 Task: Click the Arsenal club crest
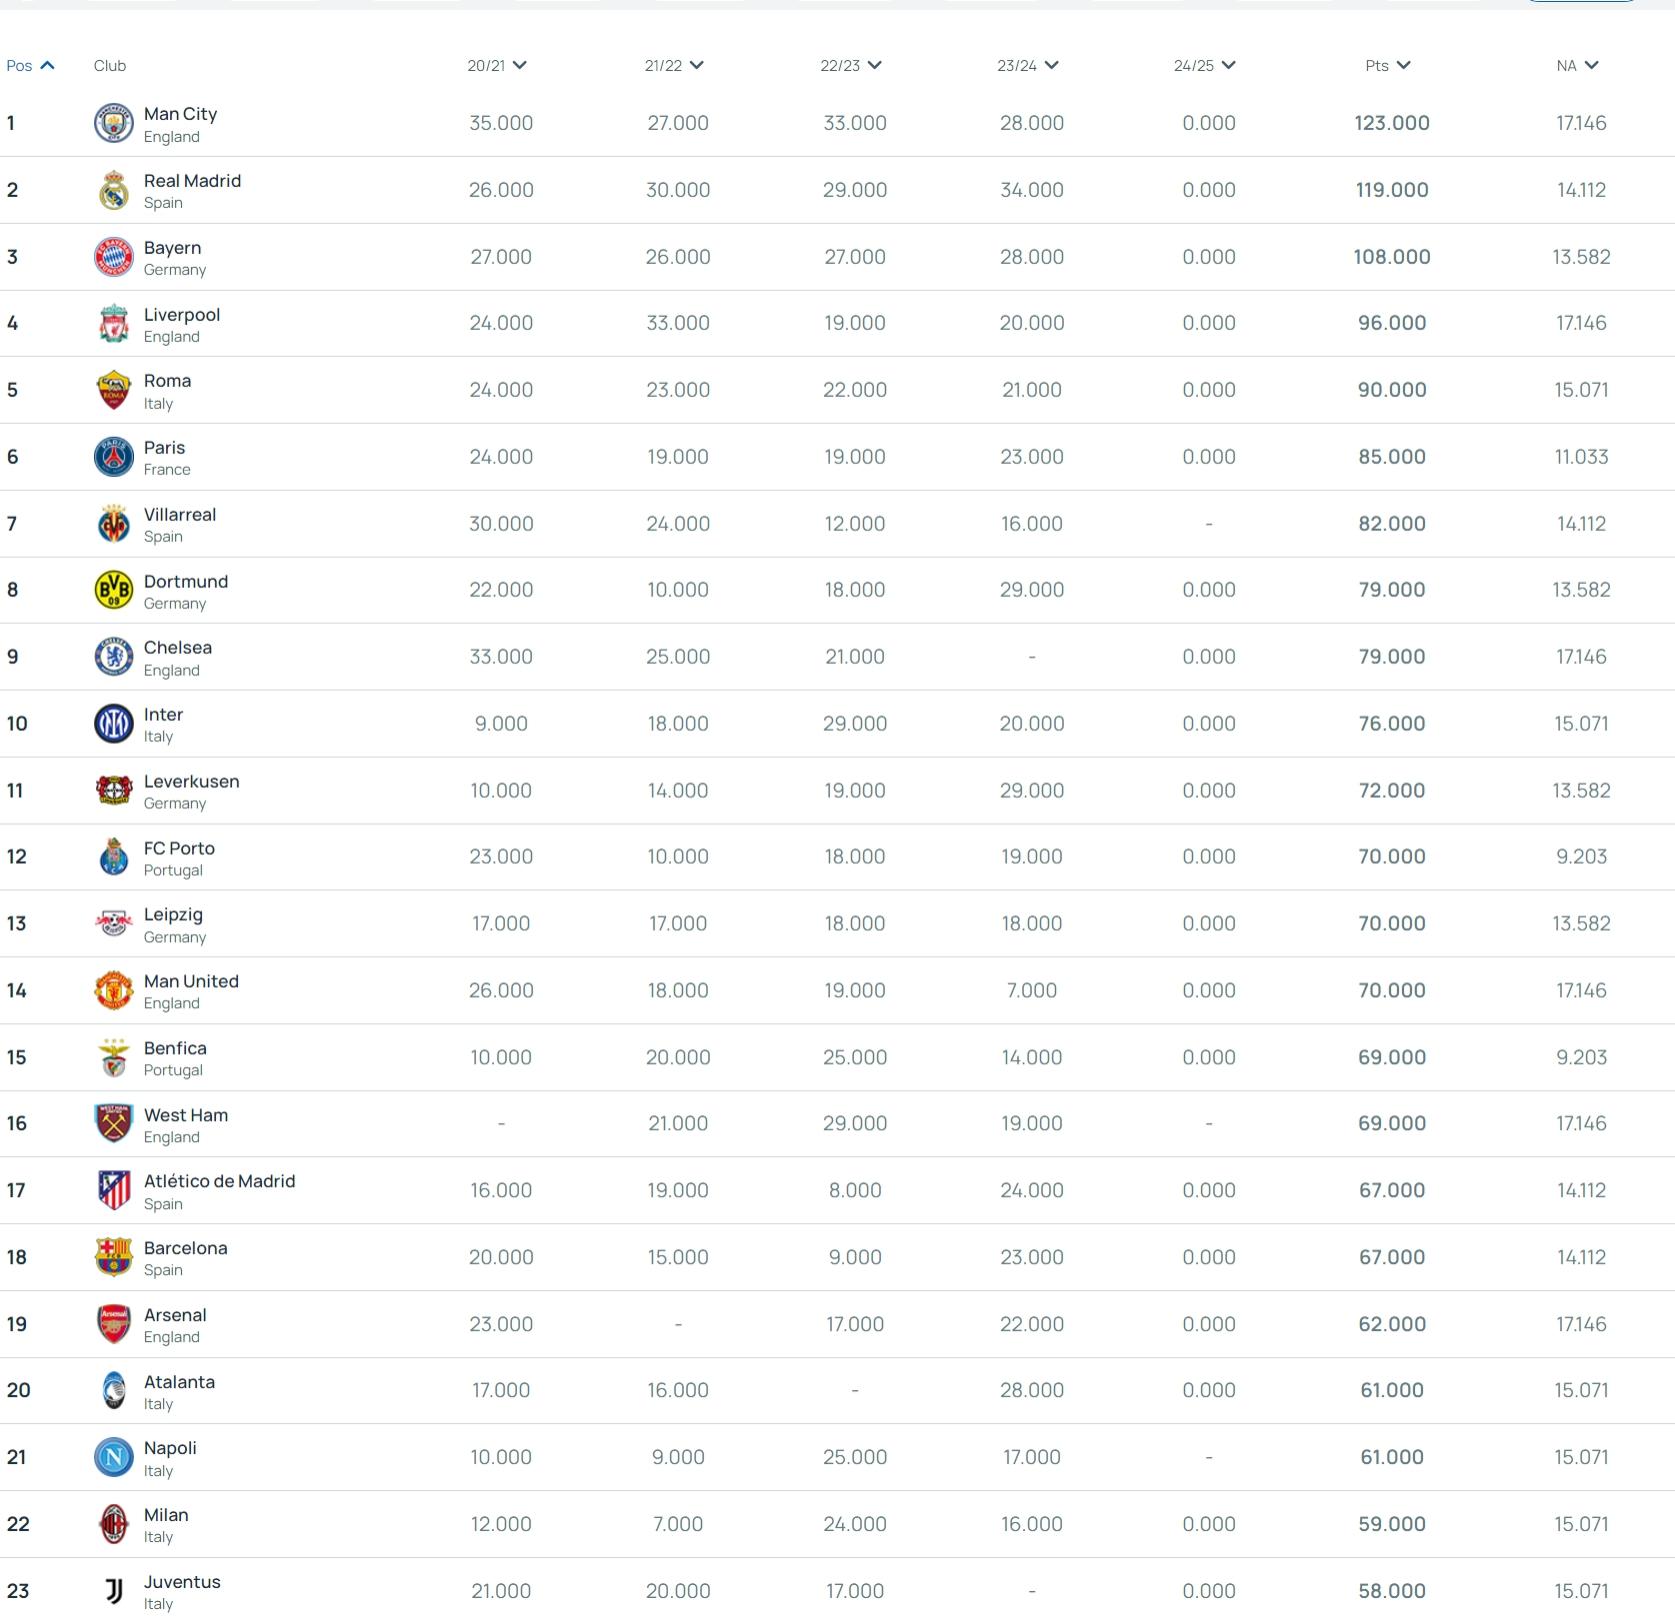(113, 1324)
